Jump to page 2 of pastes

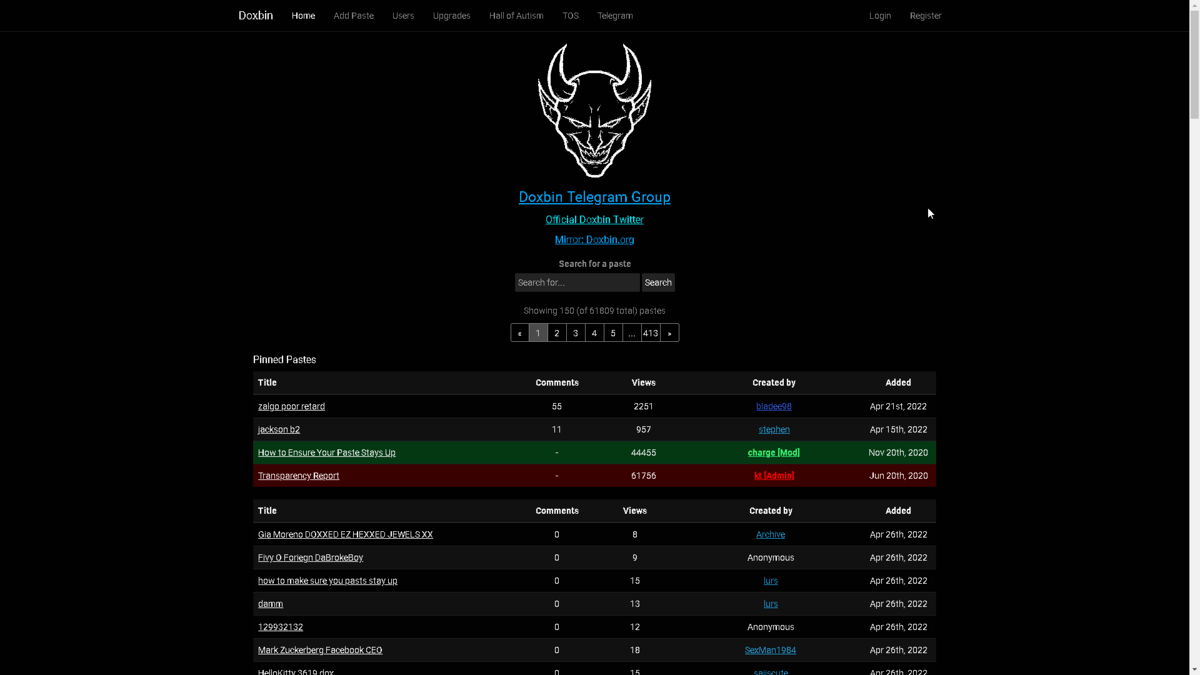tap(556, 333)
